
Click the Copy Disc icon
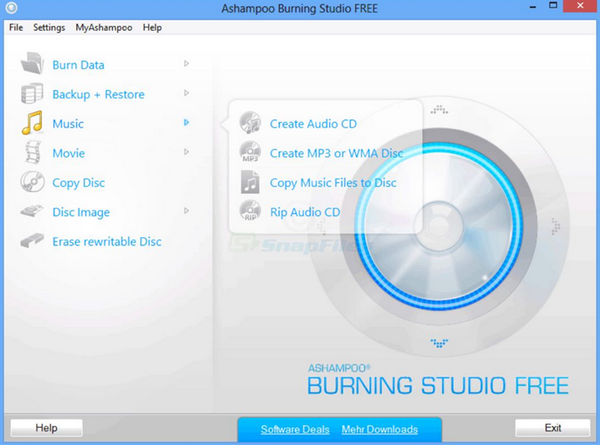[x=34, y=183]
